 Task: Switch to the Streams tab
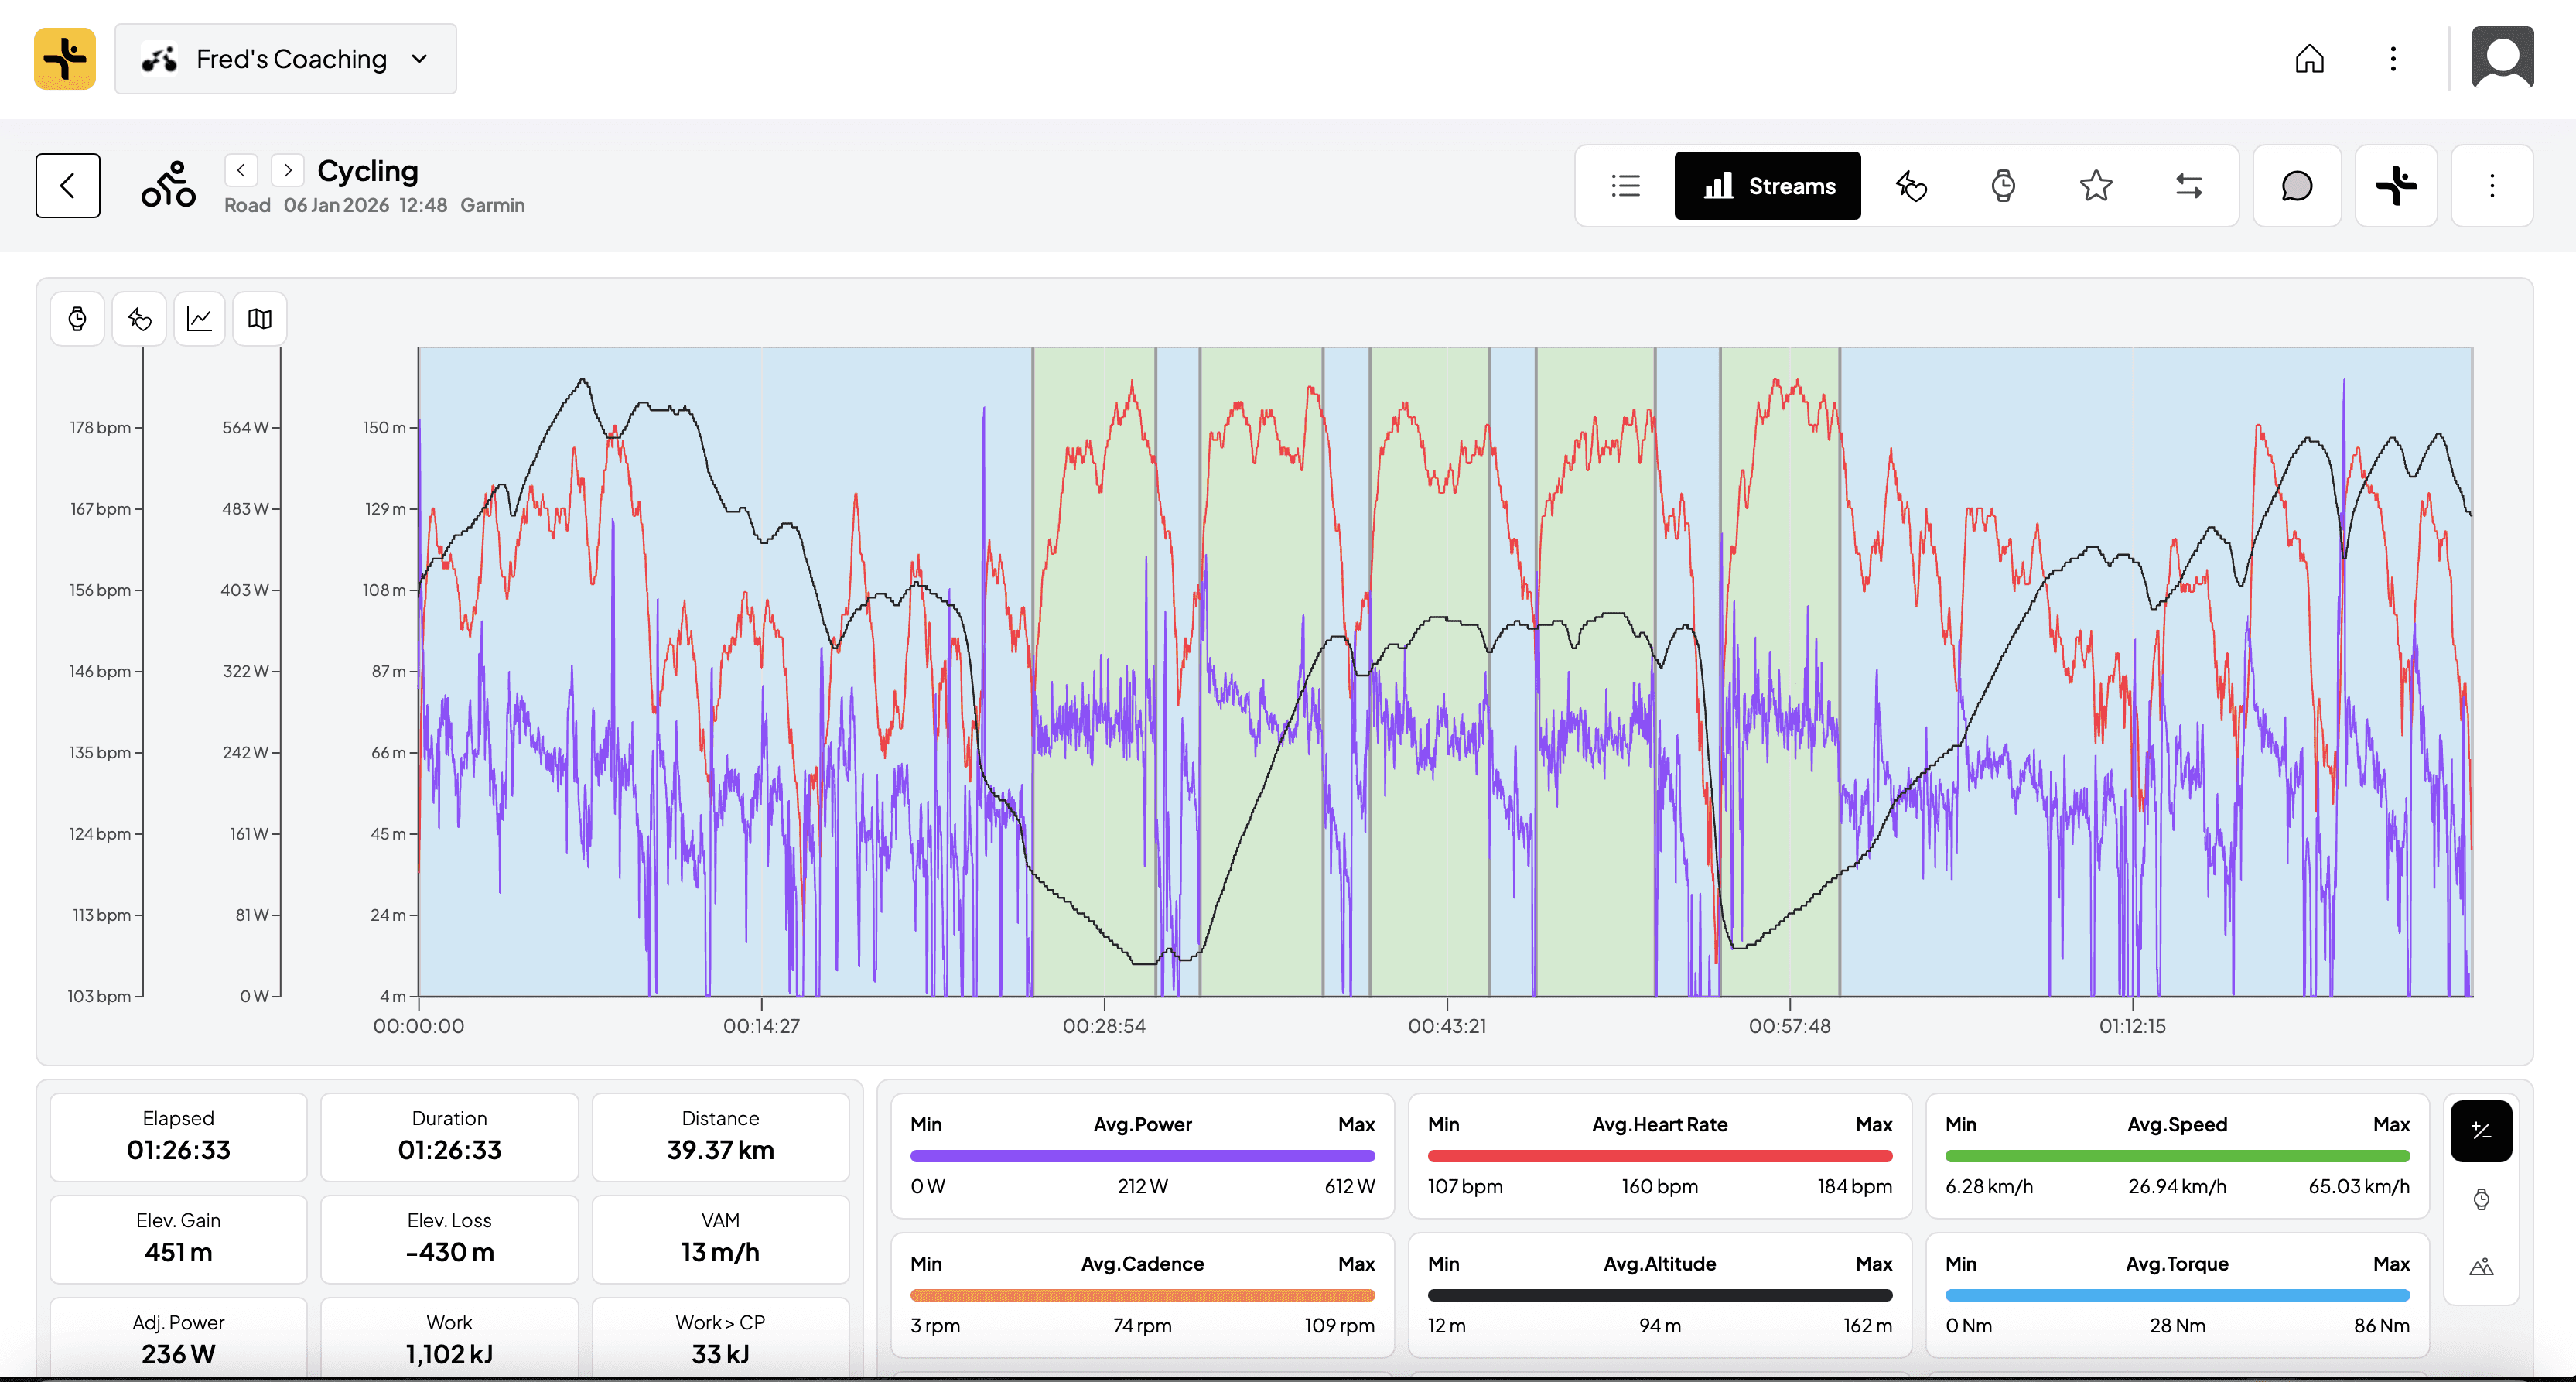[1767, 186]
